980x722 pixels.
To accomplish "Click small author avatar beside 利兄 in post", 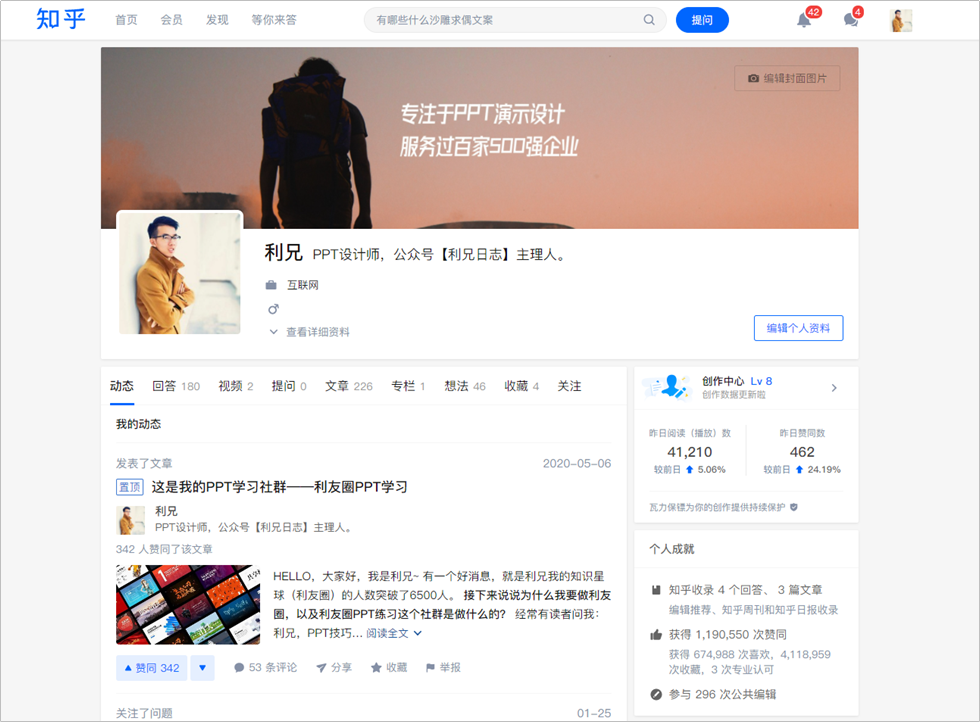I will 131,520.
